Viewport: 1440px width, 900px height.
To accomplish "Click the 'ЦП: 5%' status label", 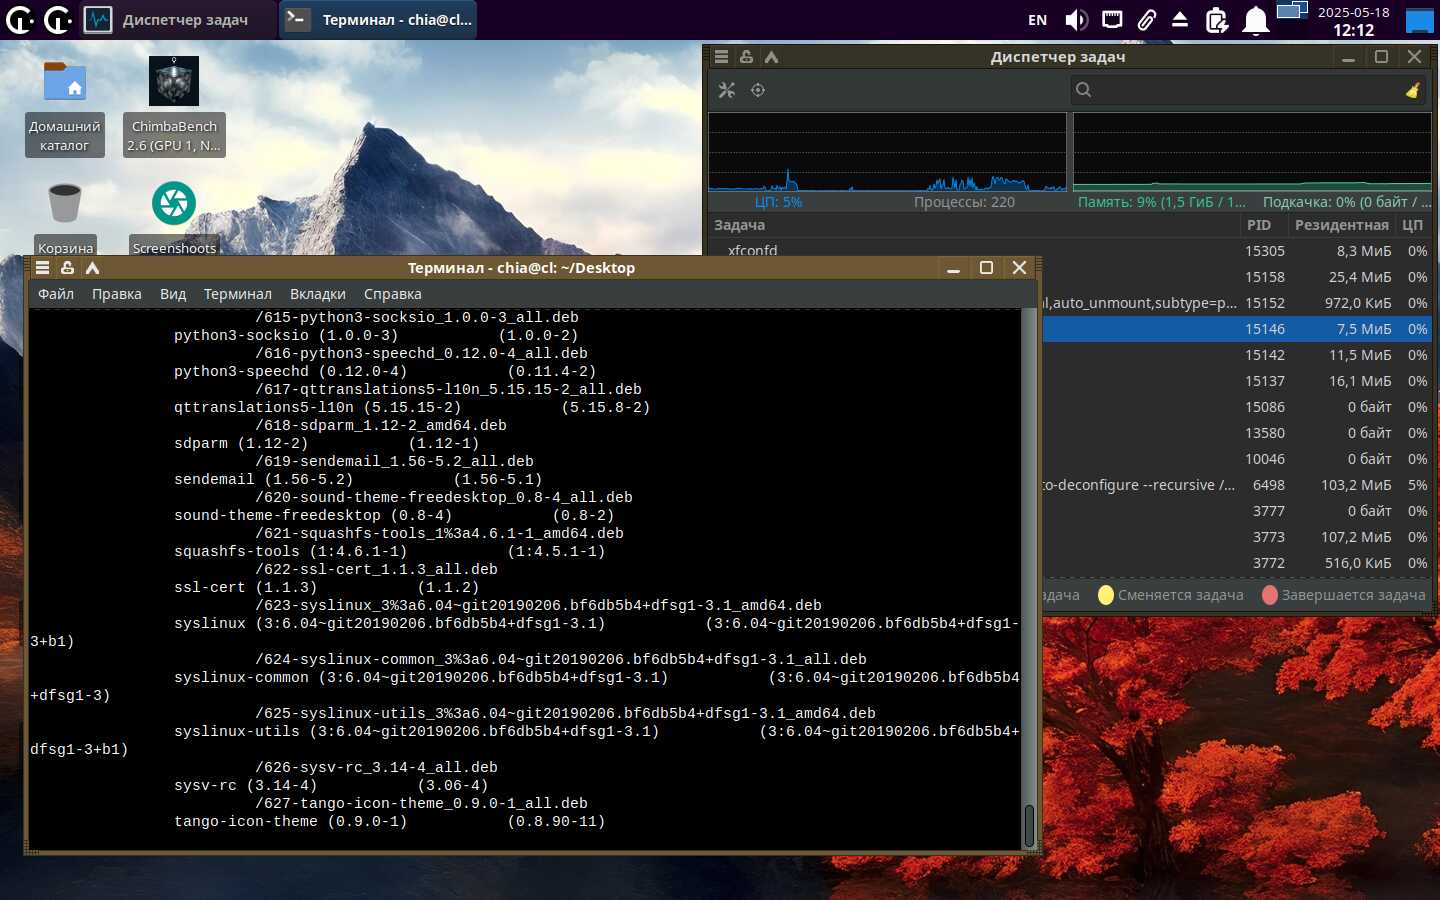I will pos(778,202).
